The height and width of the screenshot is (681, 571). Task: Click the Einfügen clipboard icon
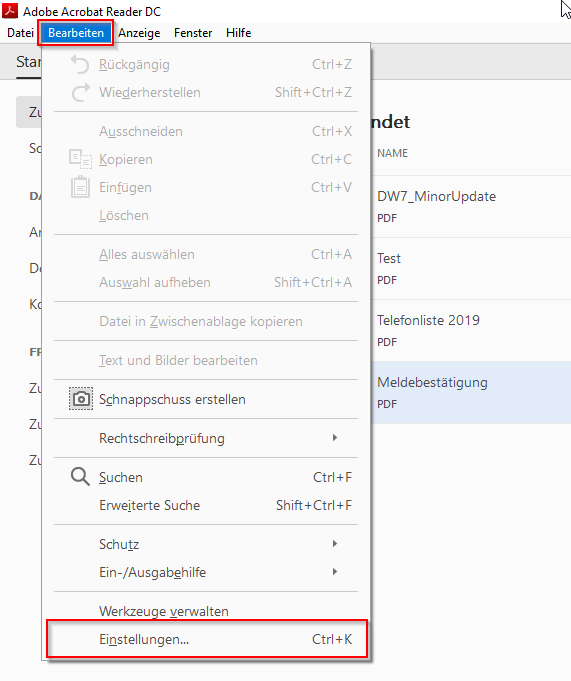pos(80,187)
